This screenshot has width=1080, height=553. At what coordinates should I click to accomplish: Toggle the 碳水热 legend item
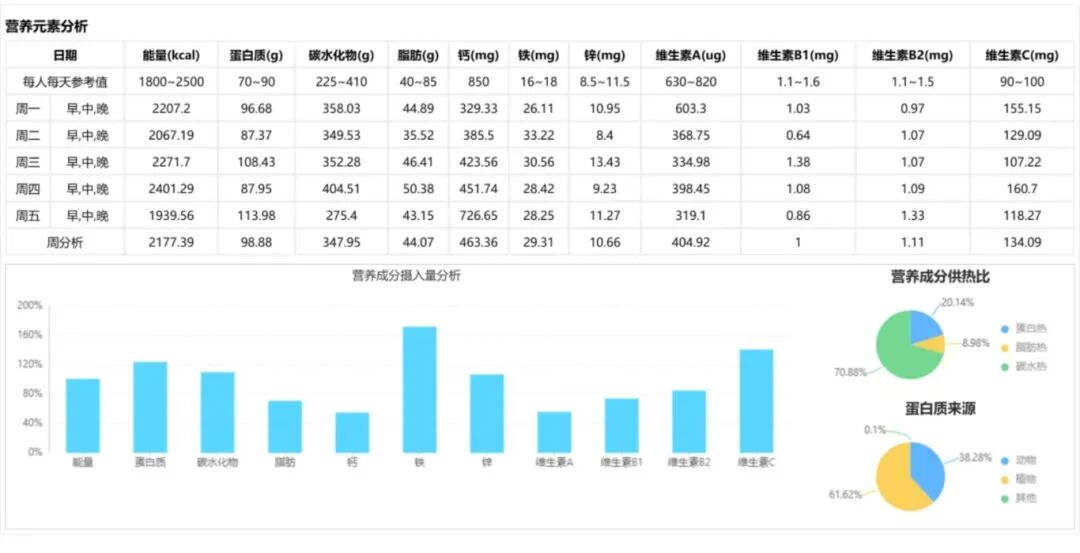[1025, 367]
